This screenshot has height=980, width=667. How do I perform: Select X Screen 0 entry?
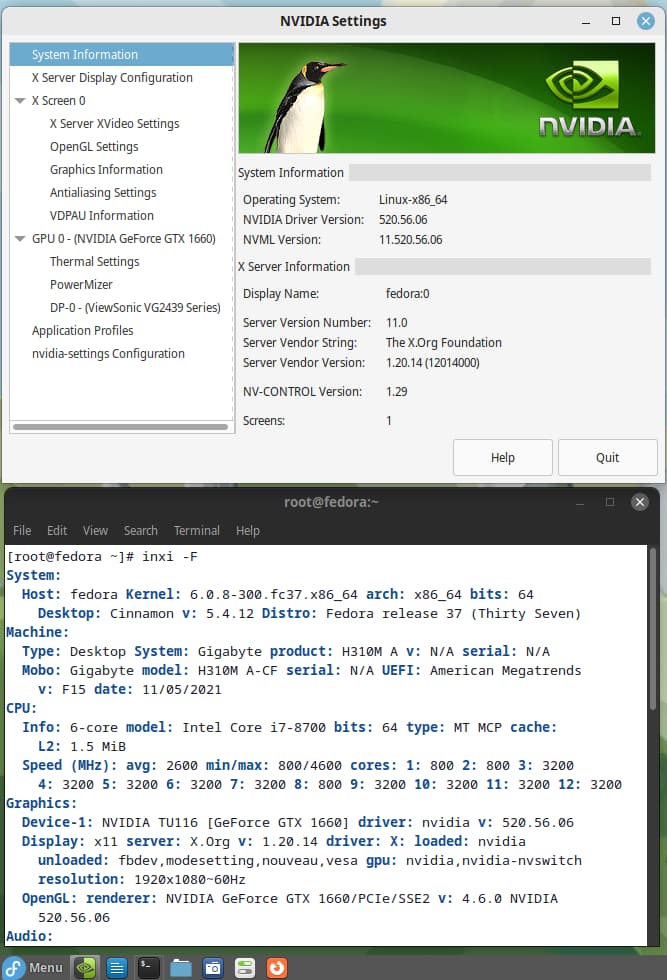click(x=58, y=101)
